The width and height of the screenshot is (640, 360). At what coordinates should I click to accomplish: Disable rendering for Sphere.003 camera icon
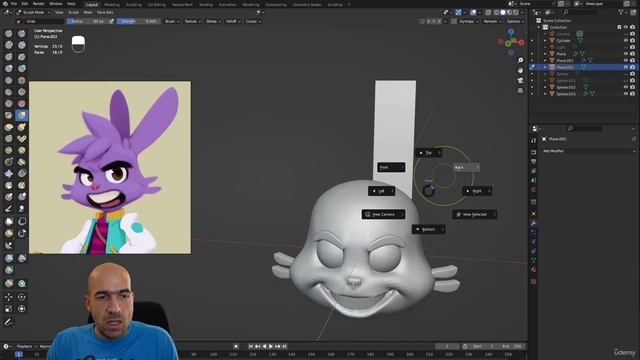tap(632, 93)
